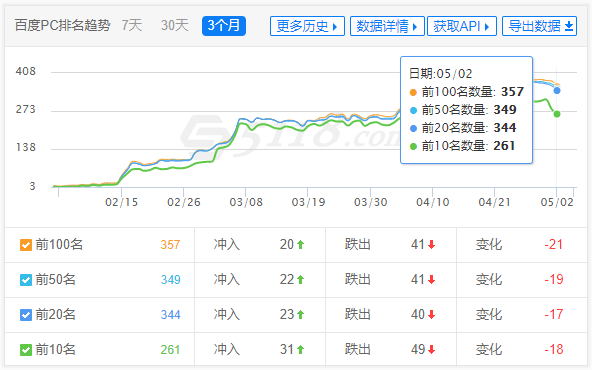The height and width of the screenshot is (370, 592).
Task: Click the 04/10 date on the x-axis
Action: [x=433, y=202]
